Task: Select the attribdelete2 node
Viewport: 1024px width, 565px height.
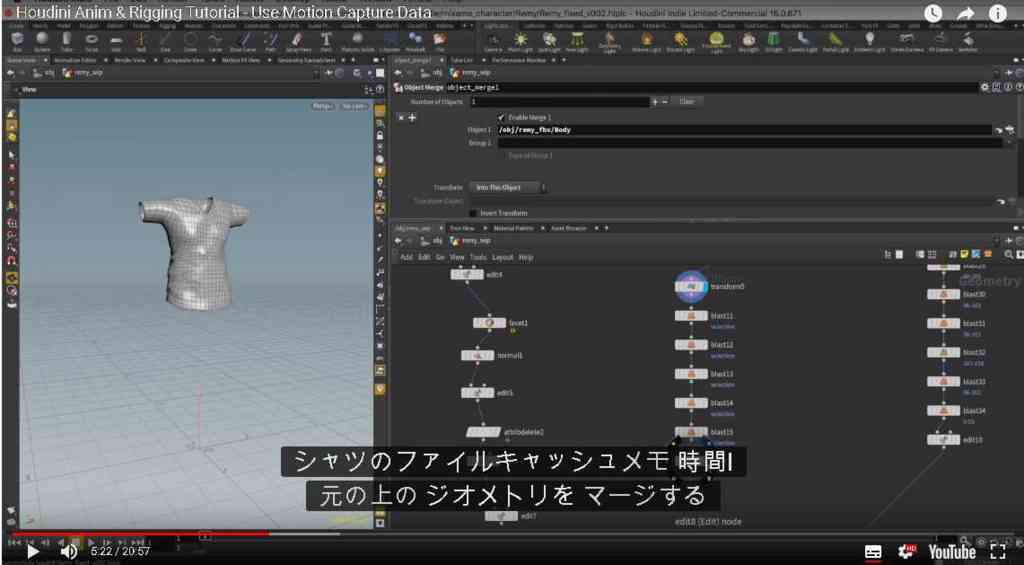Action: coord(484,432)
